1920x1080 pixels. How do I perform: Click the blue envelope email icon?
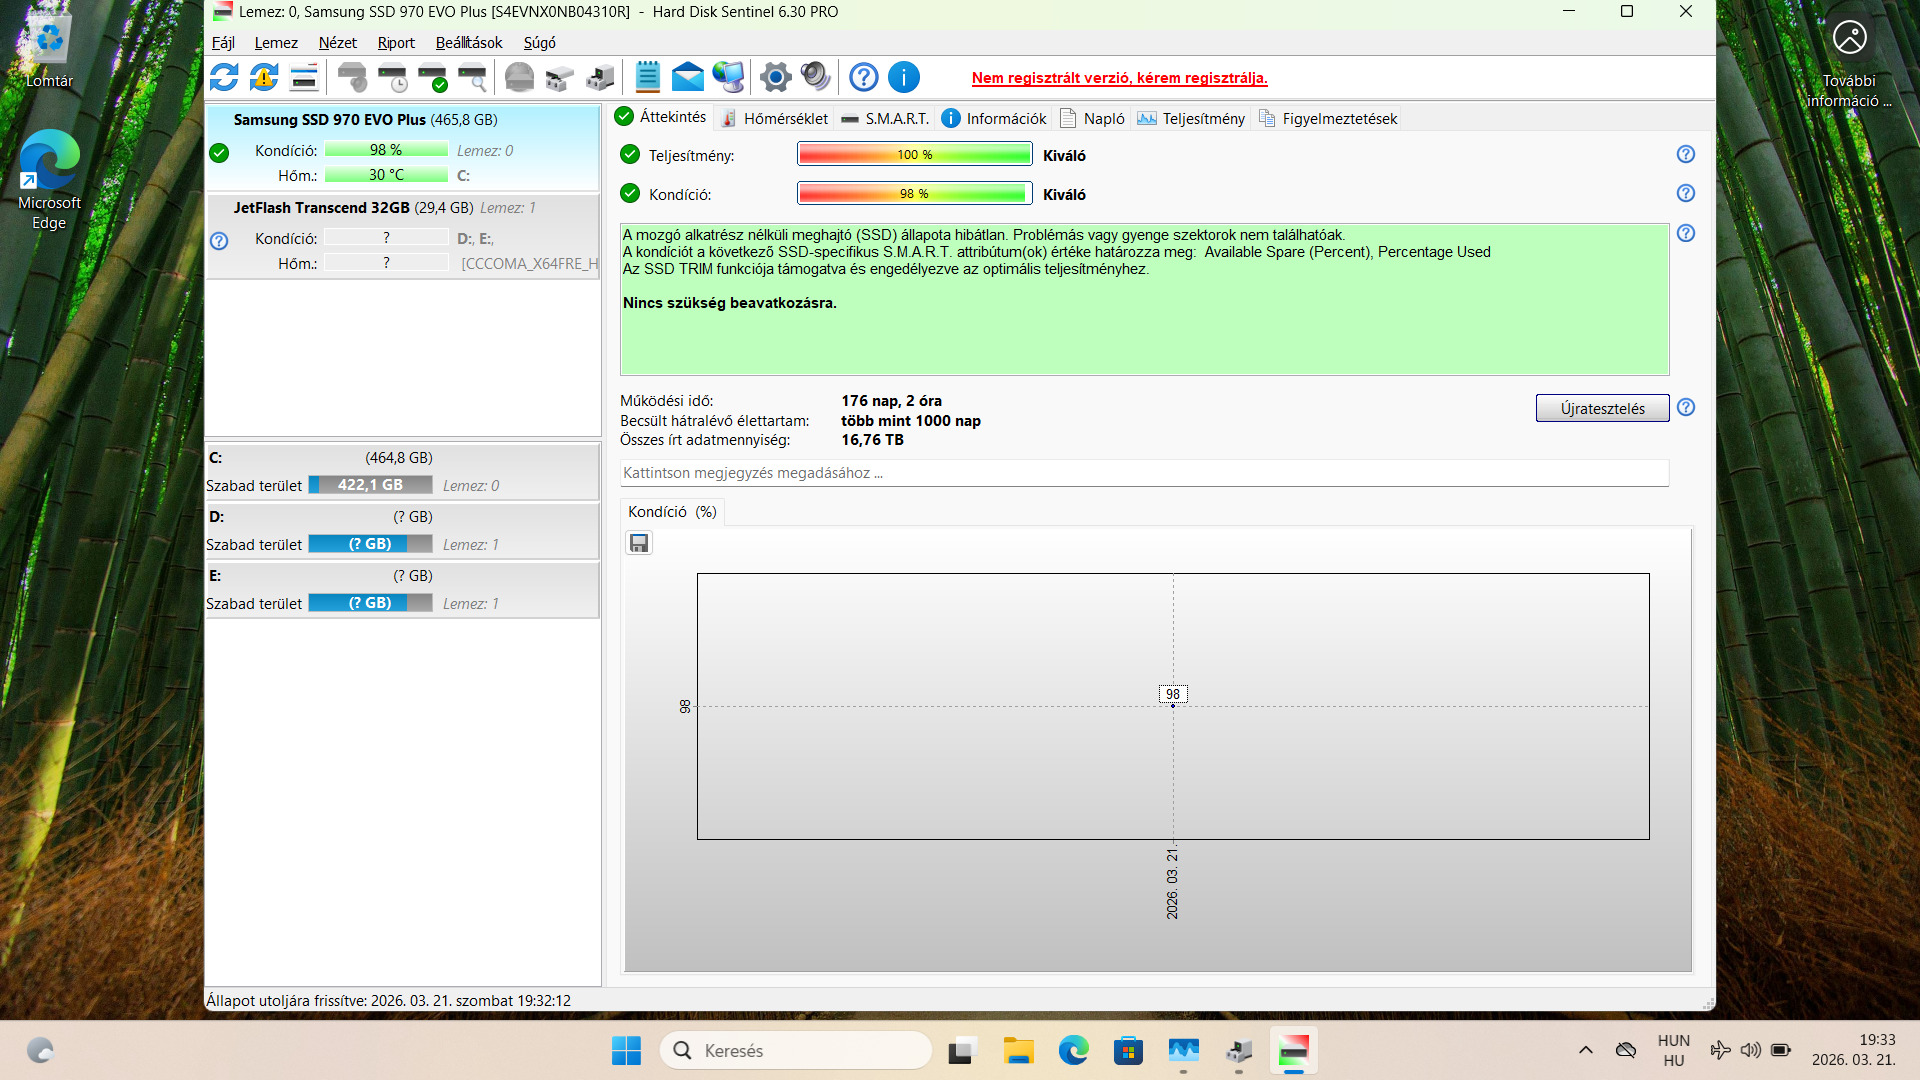687,77
